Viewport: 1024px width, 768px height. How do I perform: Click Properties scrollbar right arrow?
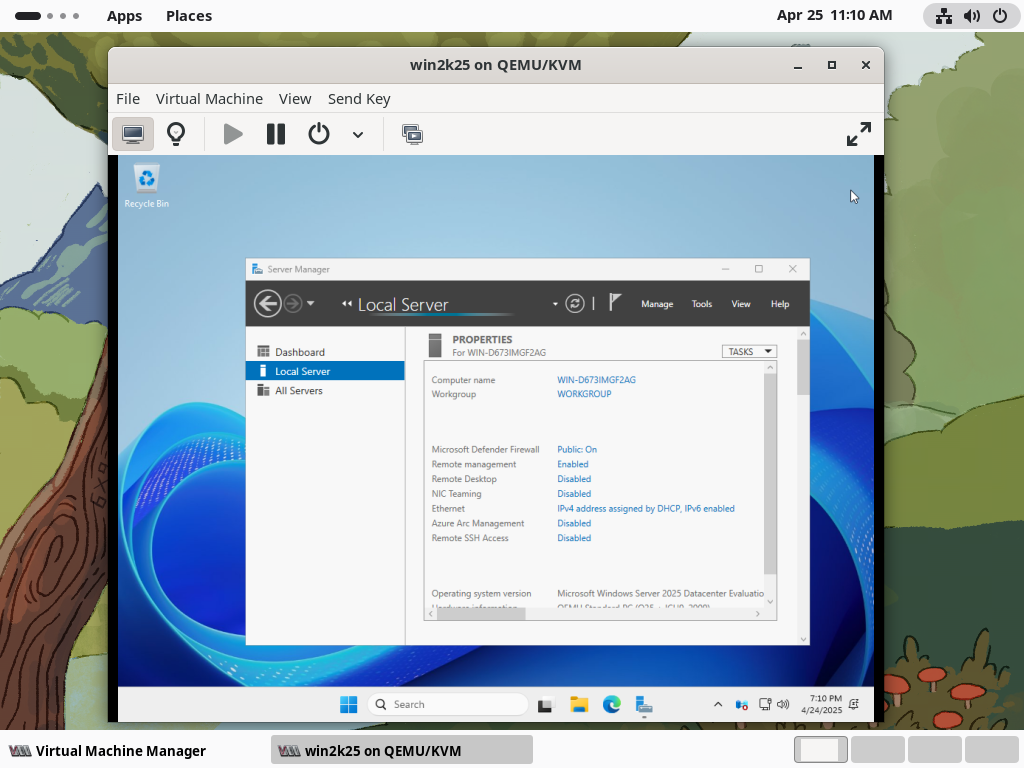(758, 613)
